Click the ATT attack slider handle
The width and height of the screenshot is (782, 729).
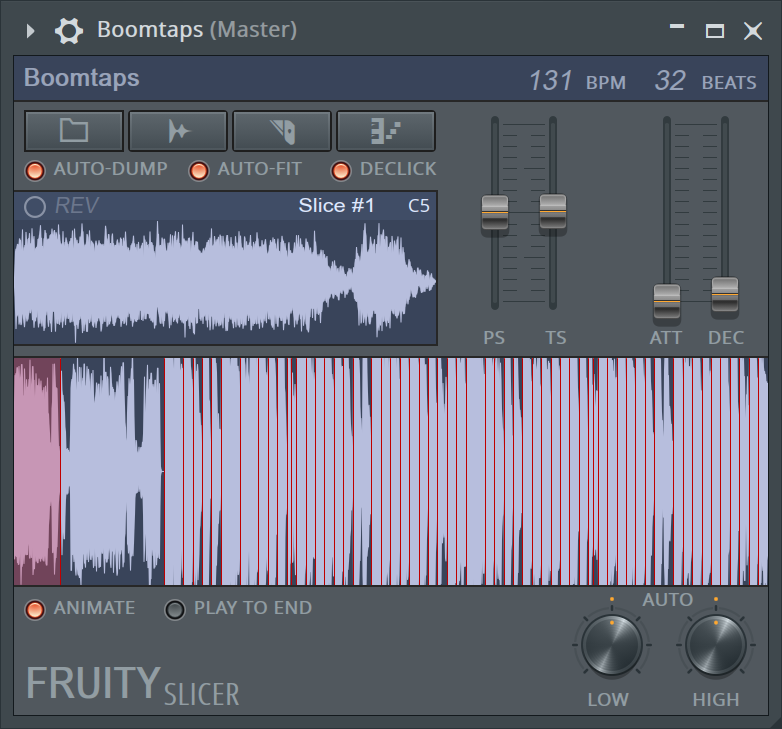tap(667, 302)
